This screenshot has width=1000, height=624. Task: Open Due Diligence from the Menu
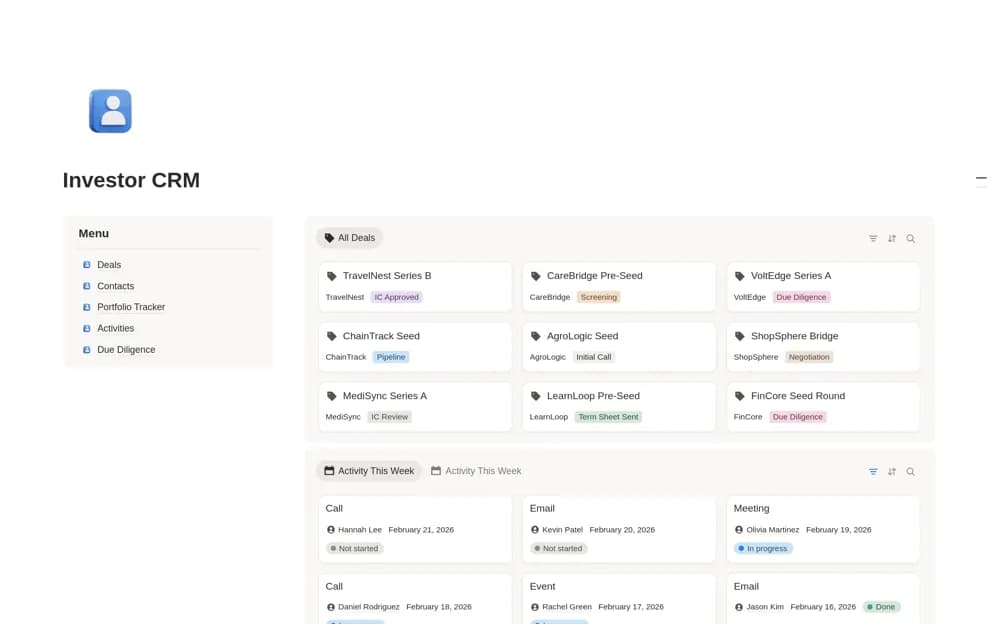[x=126, y=350]
